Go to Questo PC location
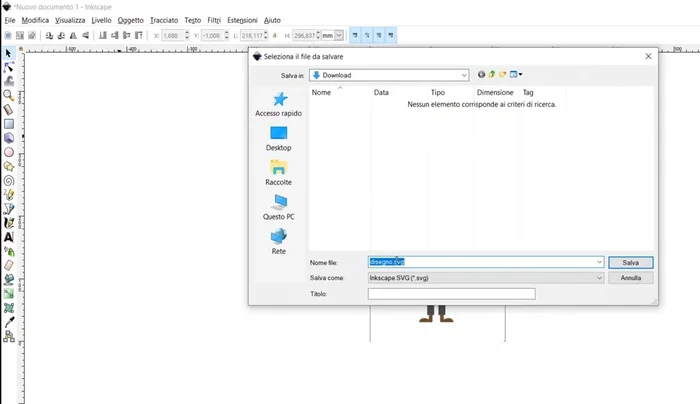 [x=279, y=208]
